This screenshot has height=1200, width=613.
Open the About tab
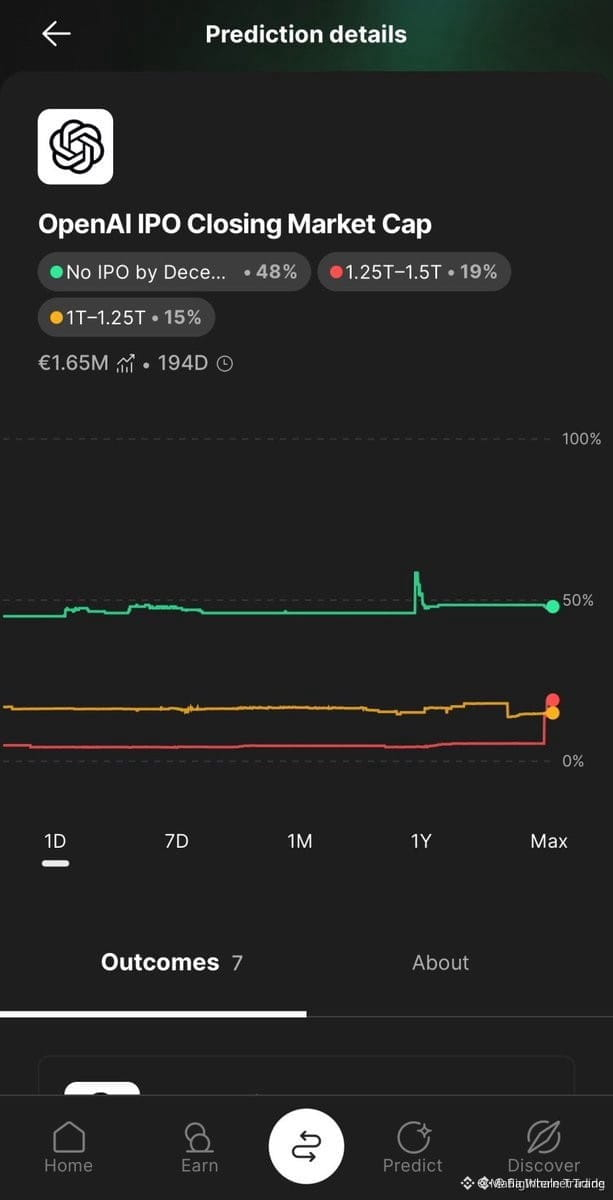pos(440,962)
